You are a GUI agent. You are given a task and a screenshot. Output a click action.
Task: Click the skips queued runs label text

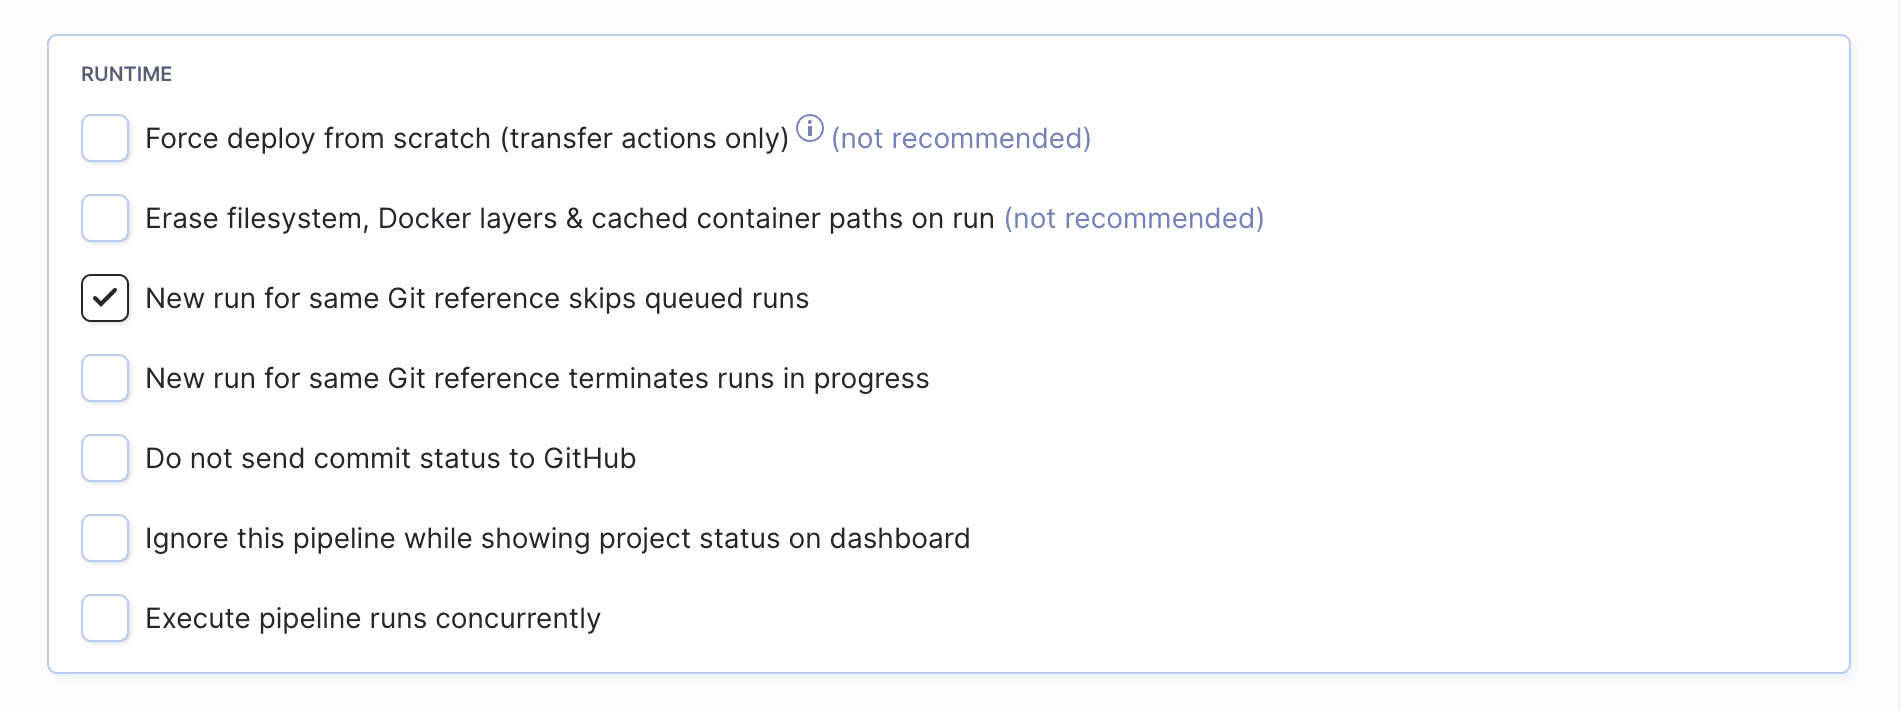476,298
